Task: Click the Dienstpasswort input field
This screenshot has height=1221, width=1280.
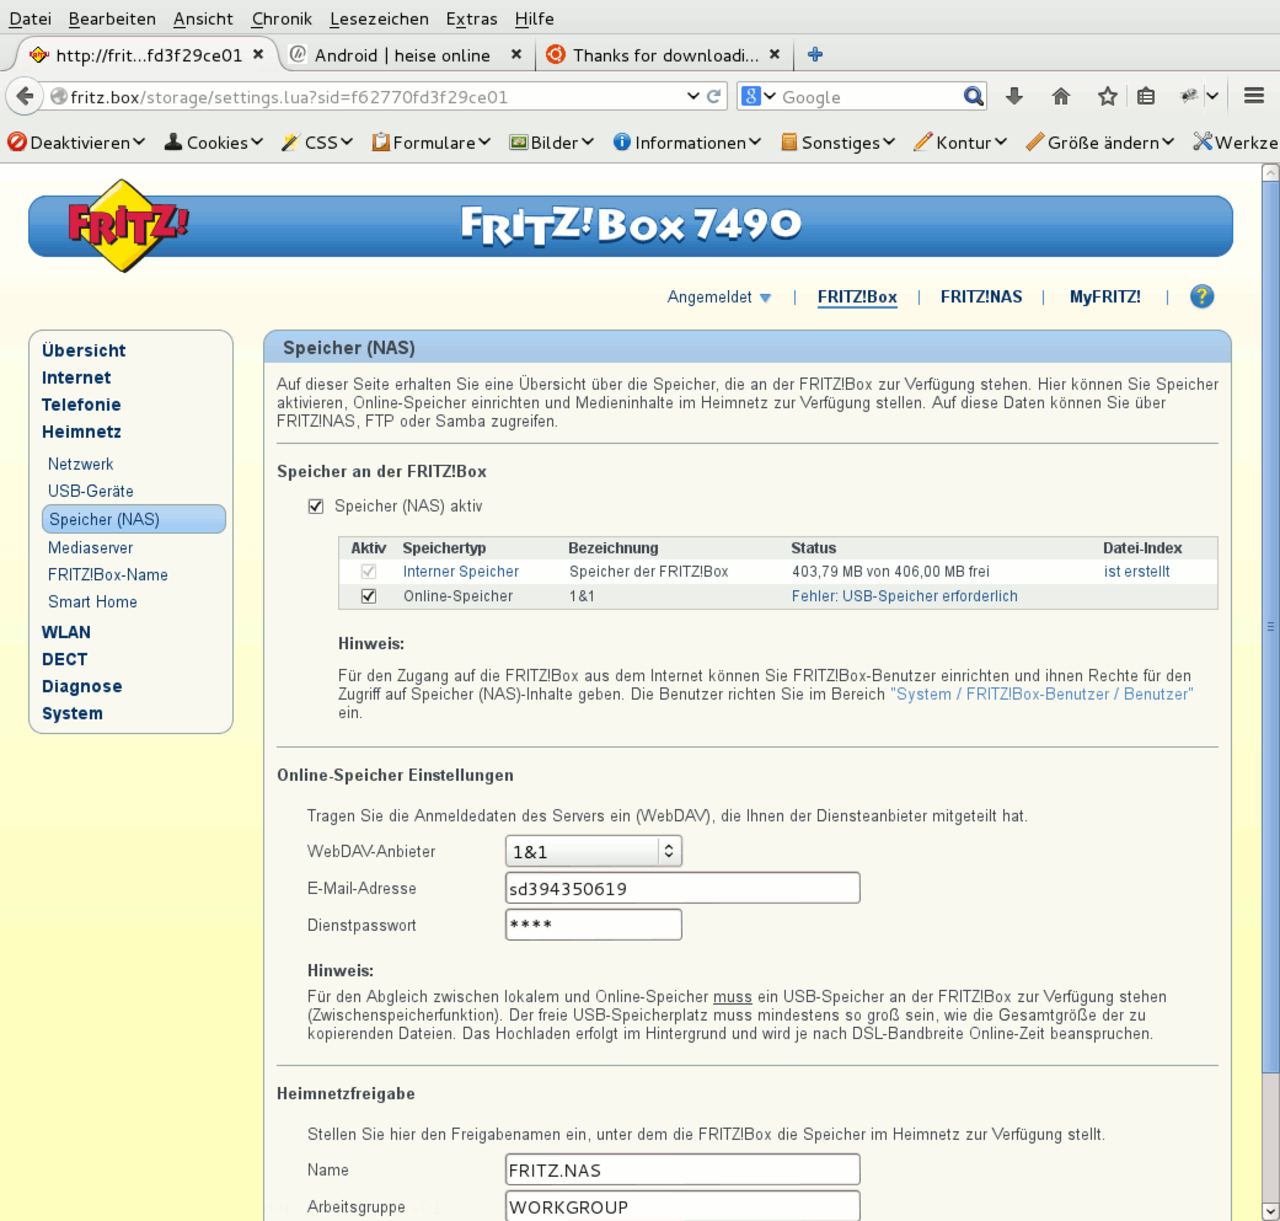Action: (x=594, y=925)
